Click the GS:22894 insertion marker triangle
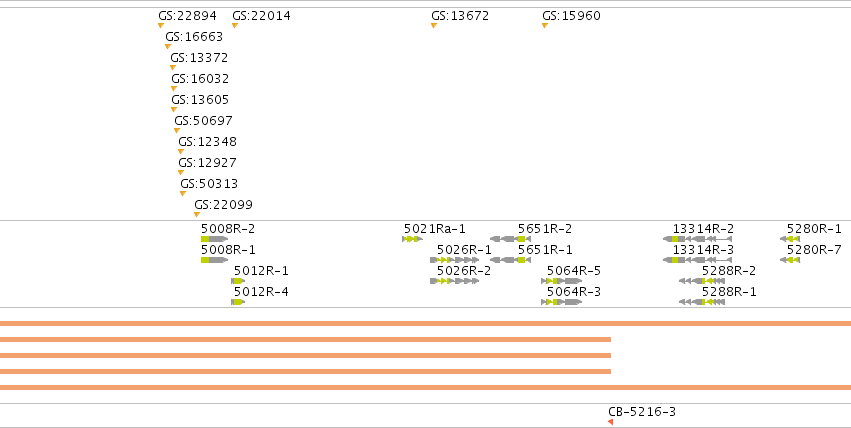This screenshot has width=851, height=428. pyautogui.click(x=161, y=25)
